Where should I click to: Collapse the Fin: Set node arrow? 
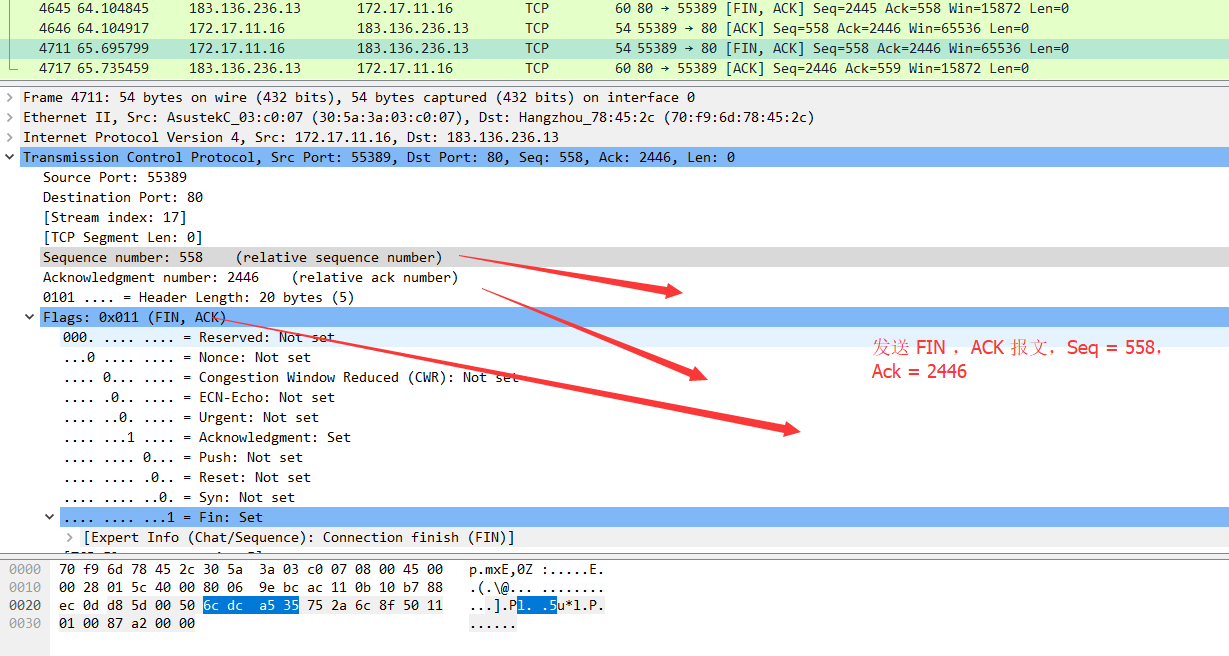pyautogui.click(x=50, y=518)
